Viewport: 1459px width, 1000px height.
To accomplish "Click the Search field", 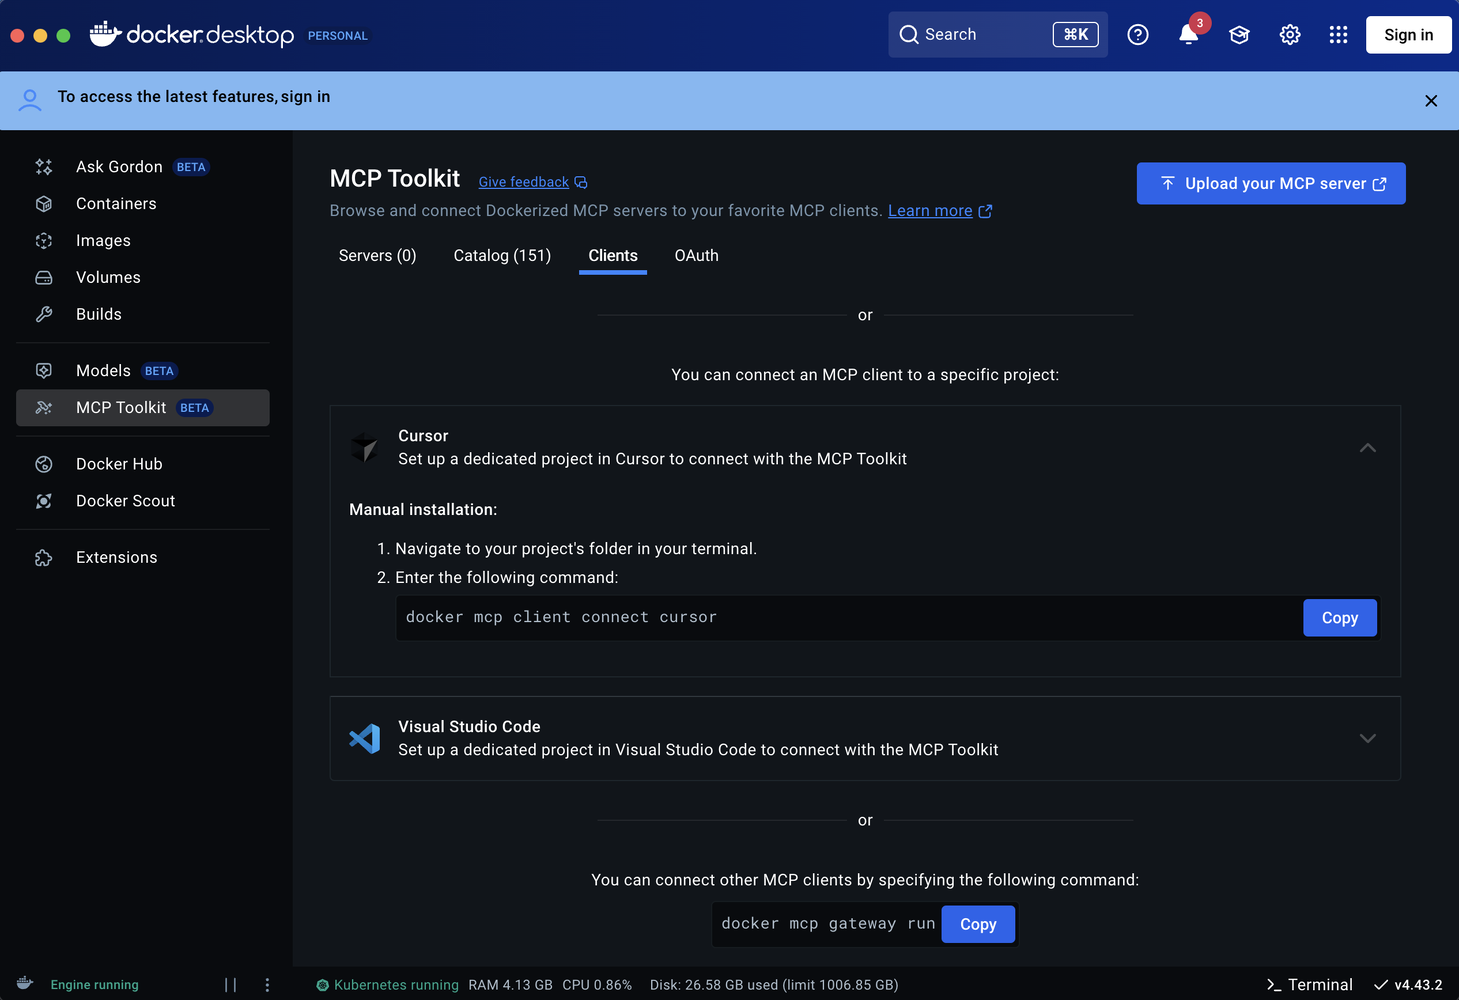I will point(998,35).
